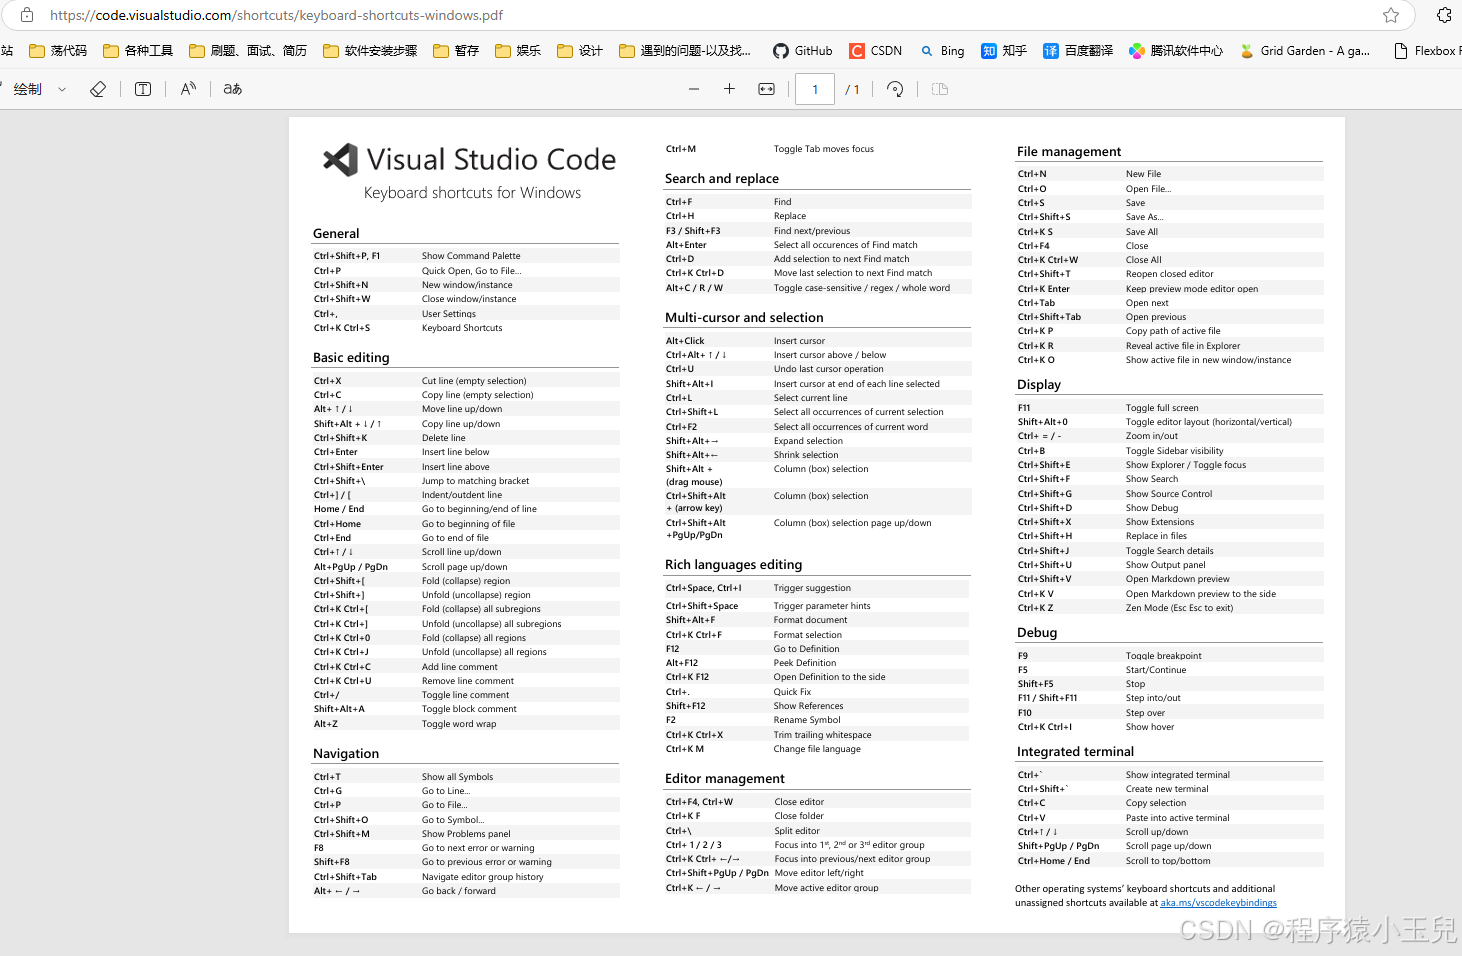The image size is (1462, 956).
Task: Open the 遇到的问题-以及找 bookmark folder
Action: click(x=685, y=51)
